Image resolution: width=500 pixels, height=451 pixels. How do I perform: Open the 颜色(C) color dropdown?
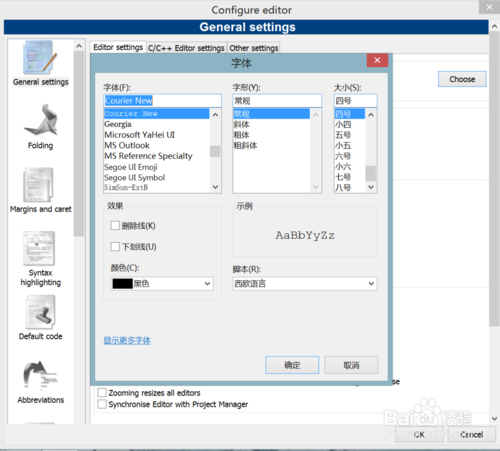tap(162, 284)
